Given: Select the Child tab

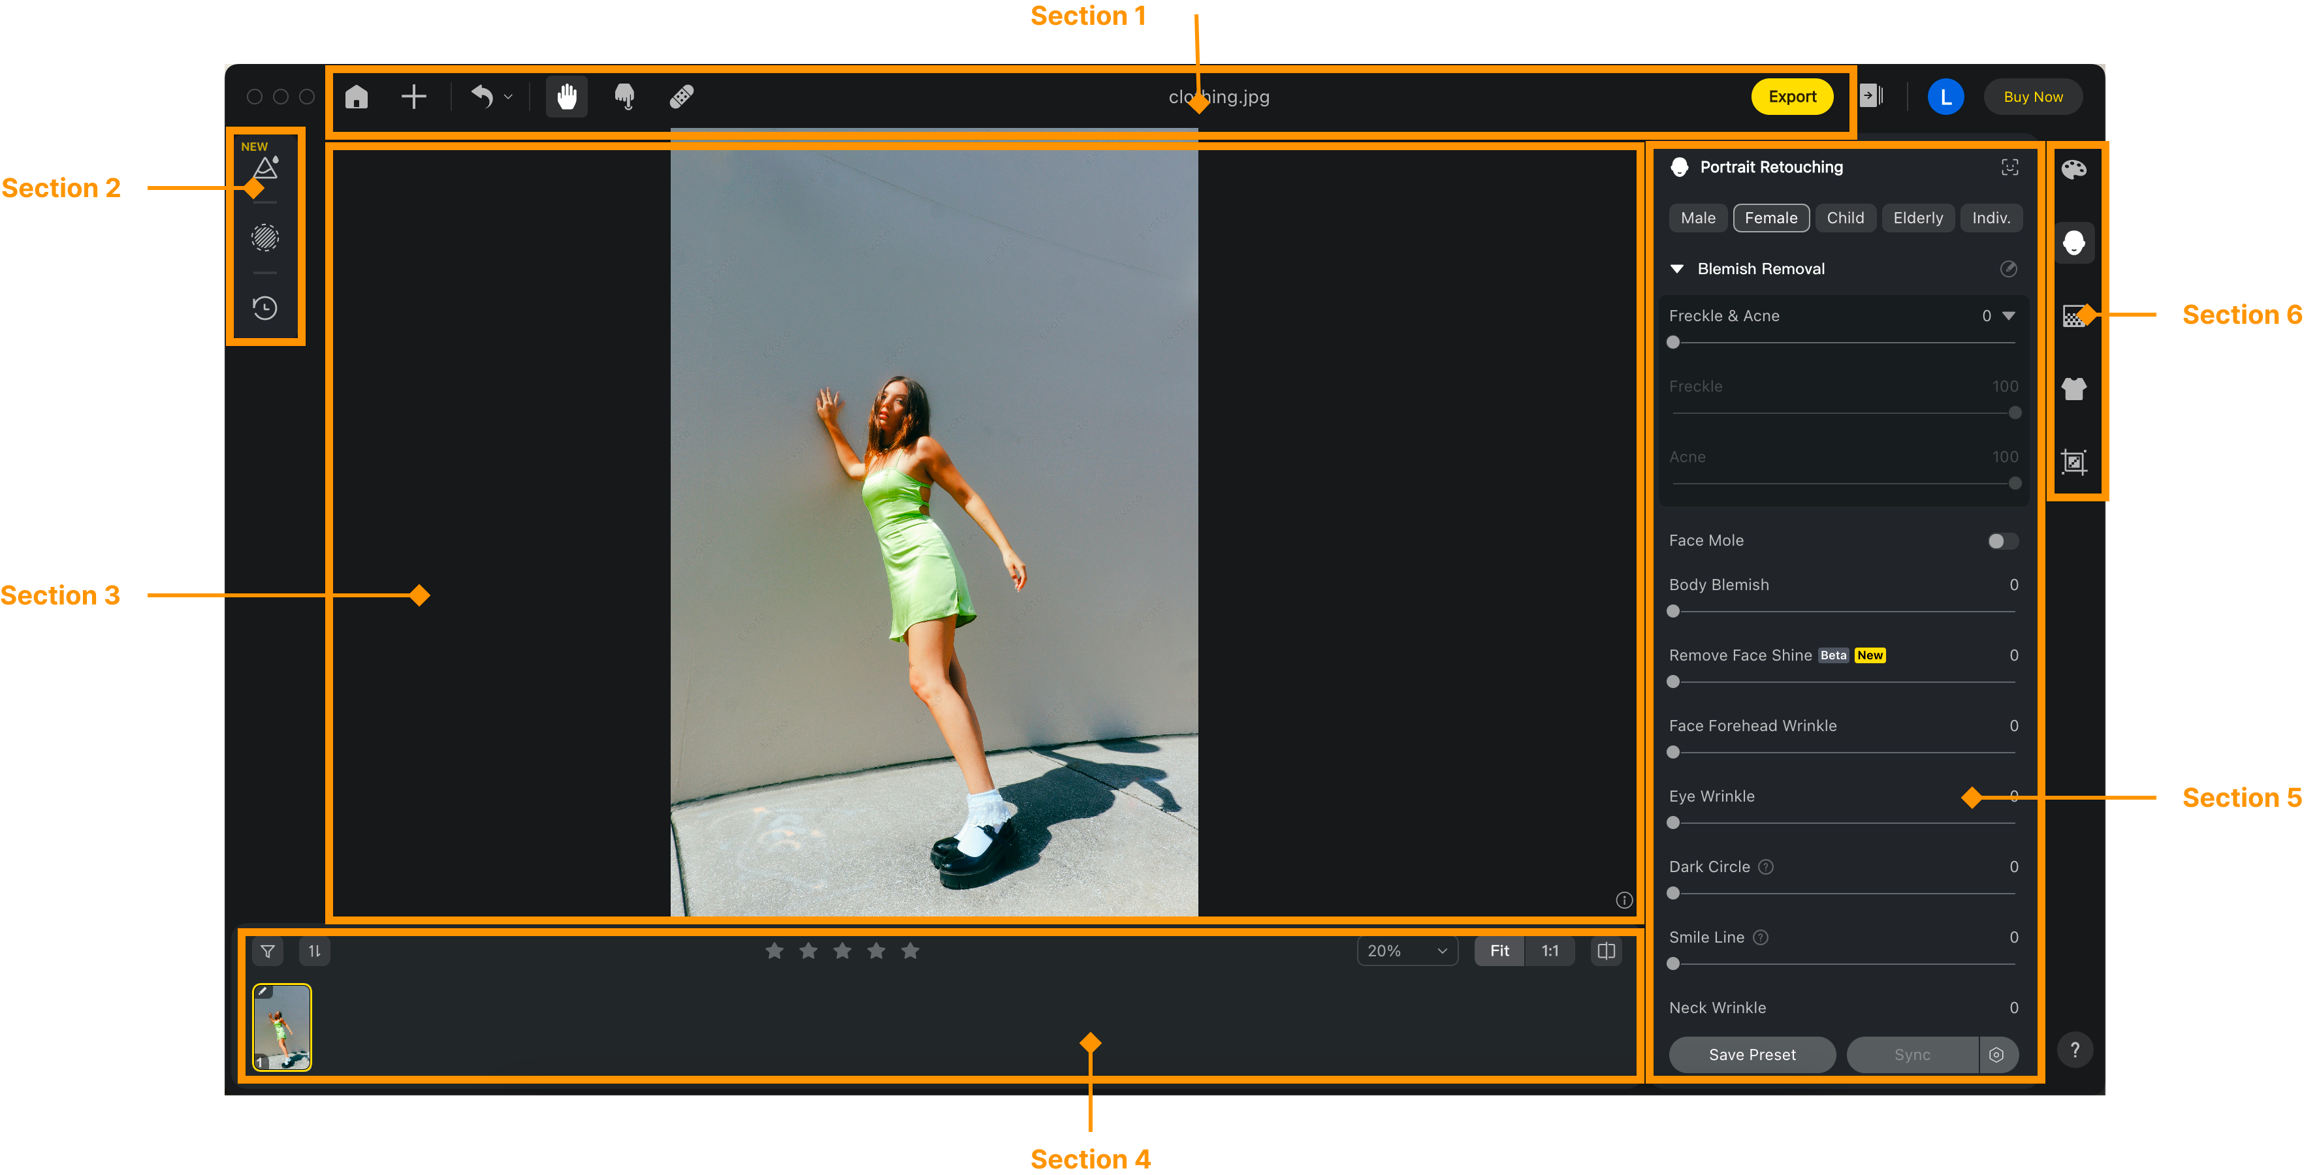Looking at the screenshot, I should tap(1845, 218).
